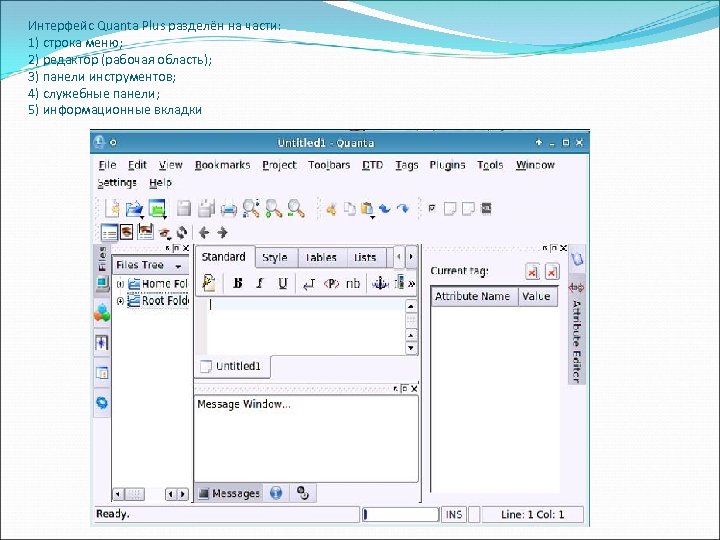
Task: Insert a line break tag icon
Action: point(309,284)
